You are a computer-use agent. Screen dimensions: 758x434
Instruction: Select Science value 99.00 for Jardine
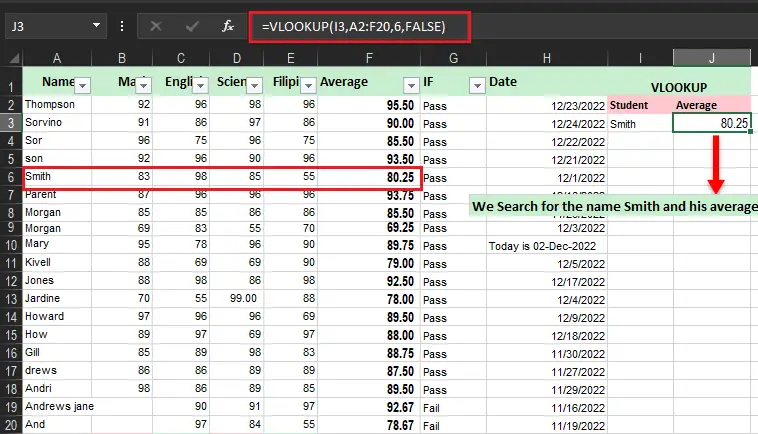click(x=236, y=298)
